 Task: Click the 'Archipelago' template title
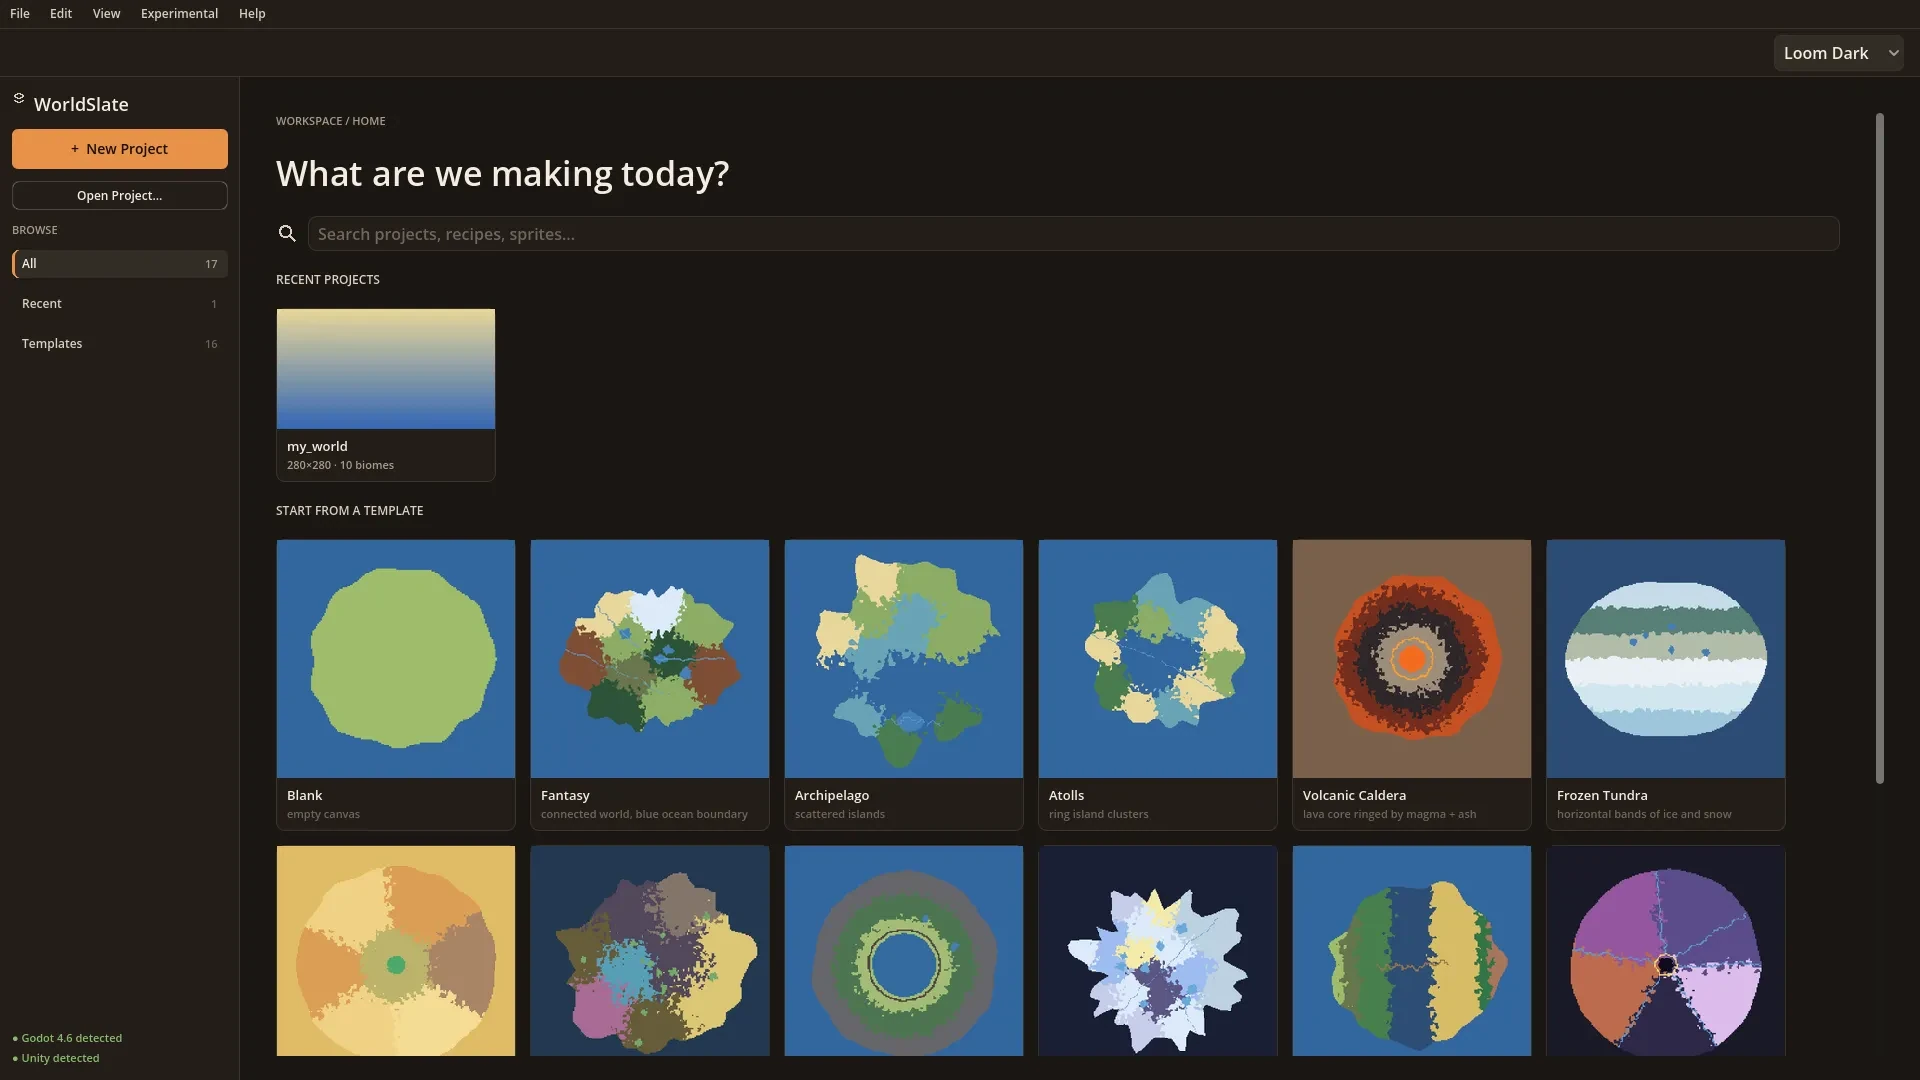(832, 796)
